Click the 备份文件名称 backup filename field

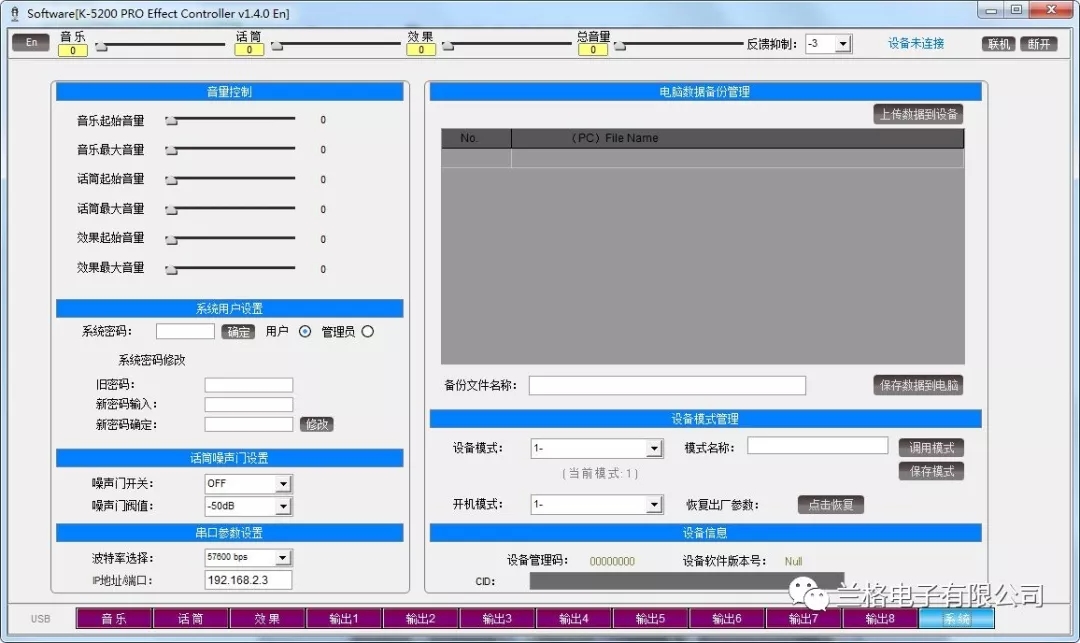coord(666,385)
